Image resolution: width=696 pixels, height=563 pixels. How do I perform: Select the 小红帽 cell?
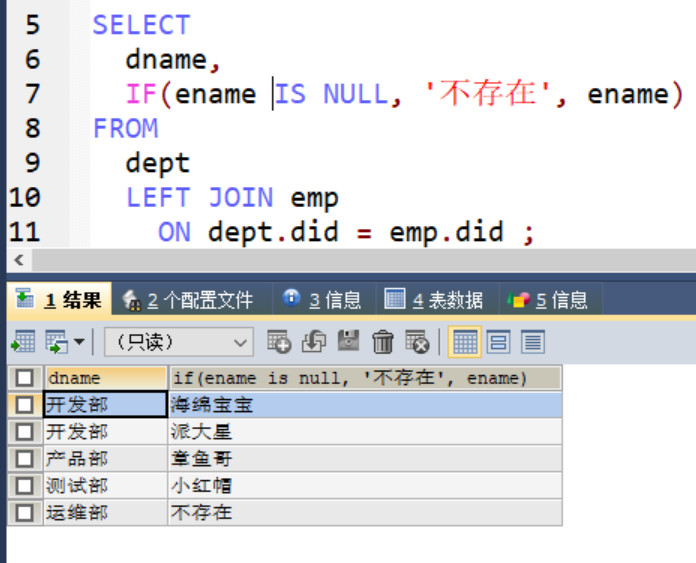[x=365, y=486]
